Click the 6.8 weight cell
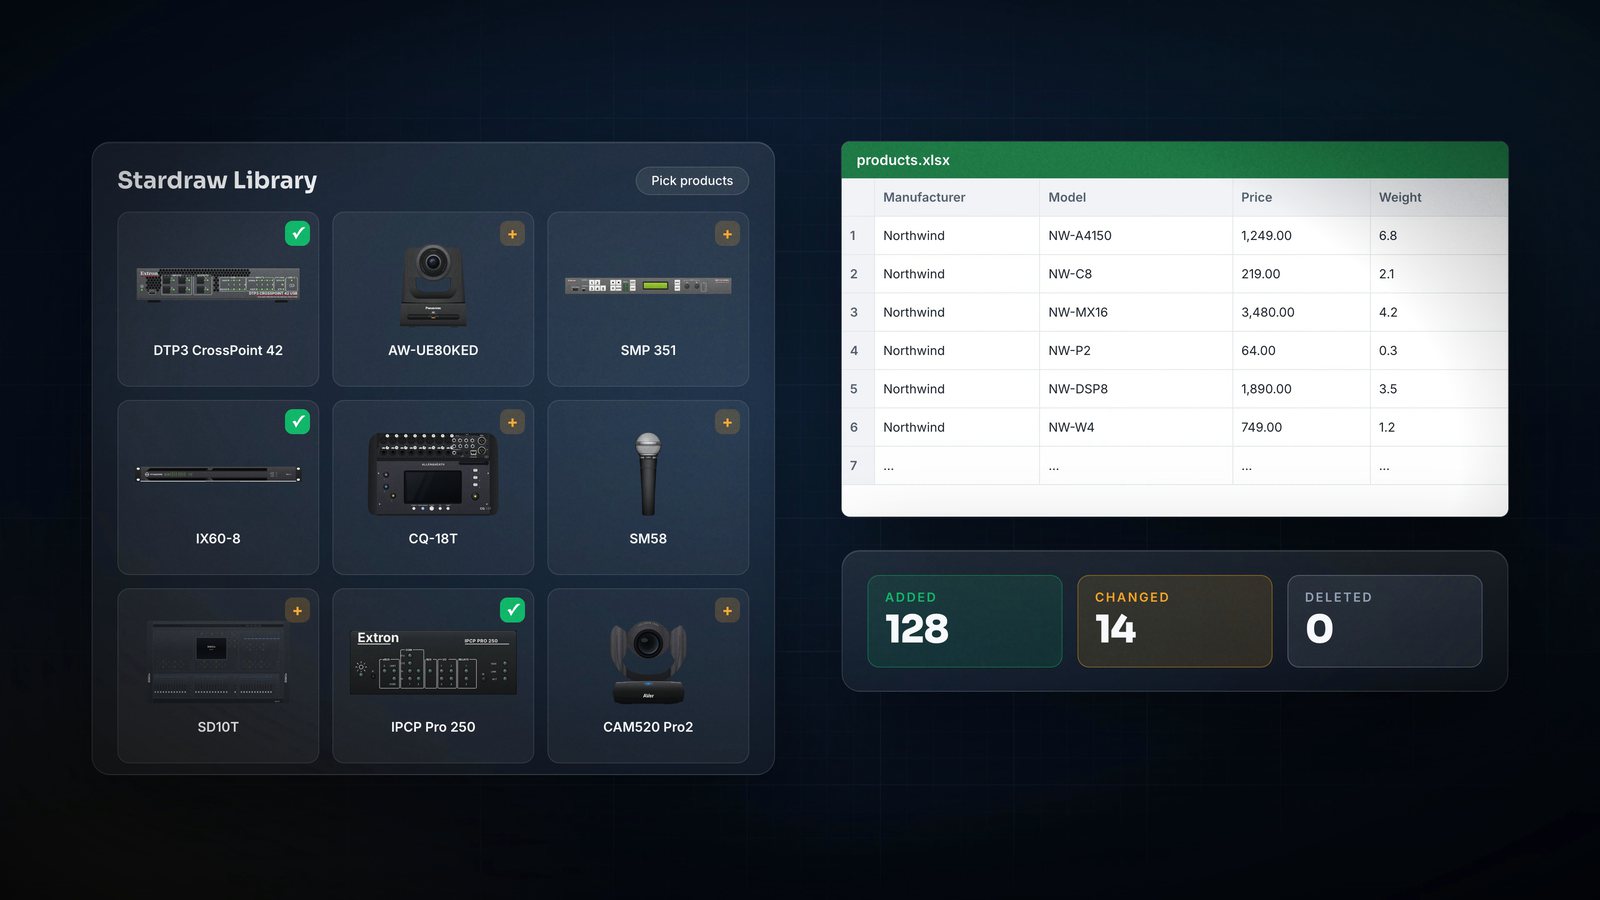This screenshot has height=900, width=1600. [x=1439, y=236]
